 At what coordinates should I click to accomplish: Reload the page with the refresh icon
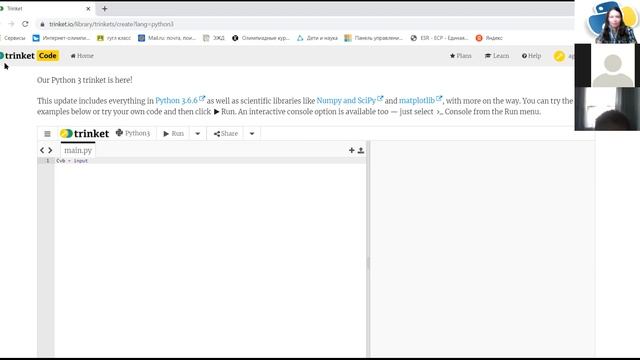point(25,24)
